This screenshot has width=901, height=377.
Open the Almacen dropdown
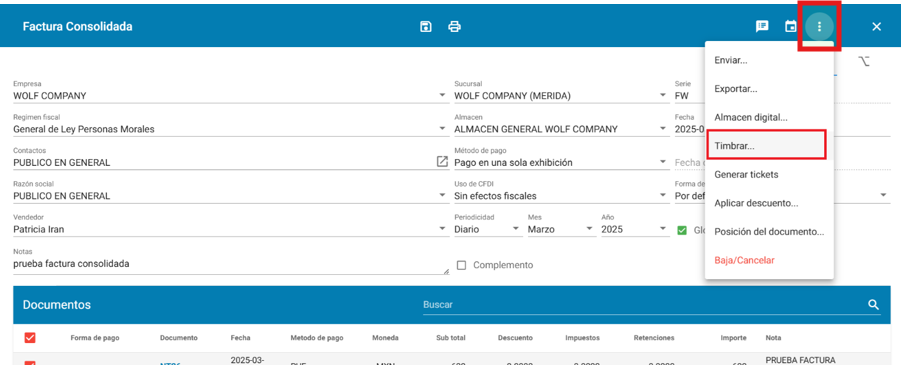click(x=663, y=129)
